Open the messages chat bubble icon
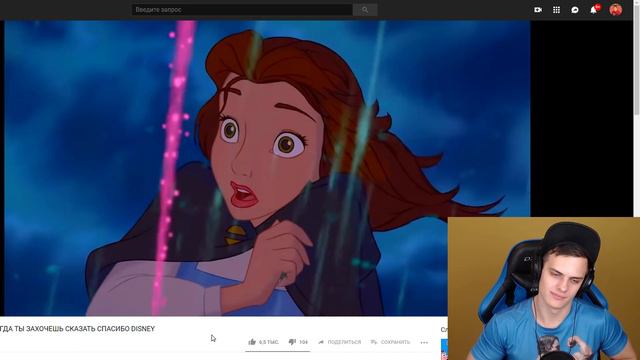 click(575, 10)
